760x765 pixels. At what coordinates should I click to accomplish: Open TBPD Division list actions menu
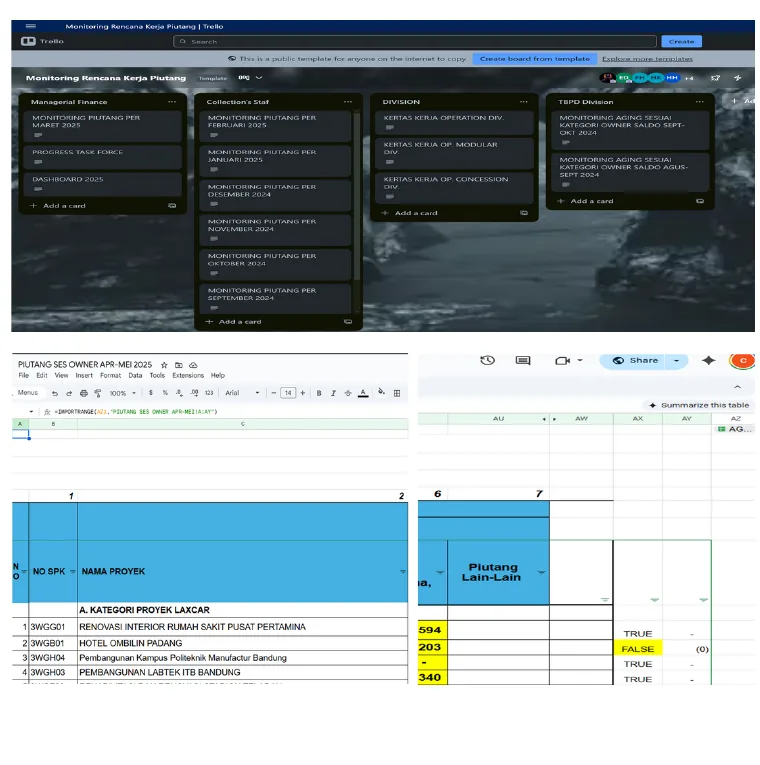[700, 101]
